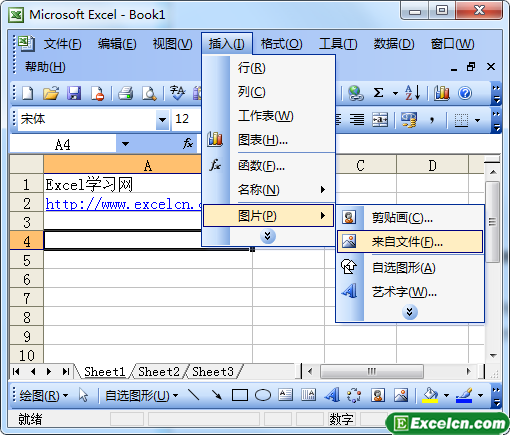This screenshot has height=435, width=510.
Task: Insert Picture From File on Drawing toolbar
Action: [401, 395]
